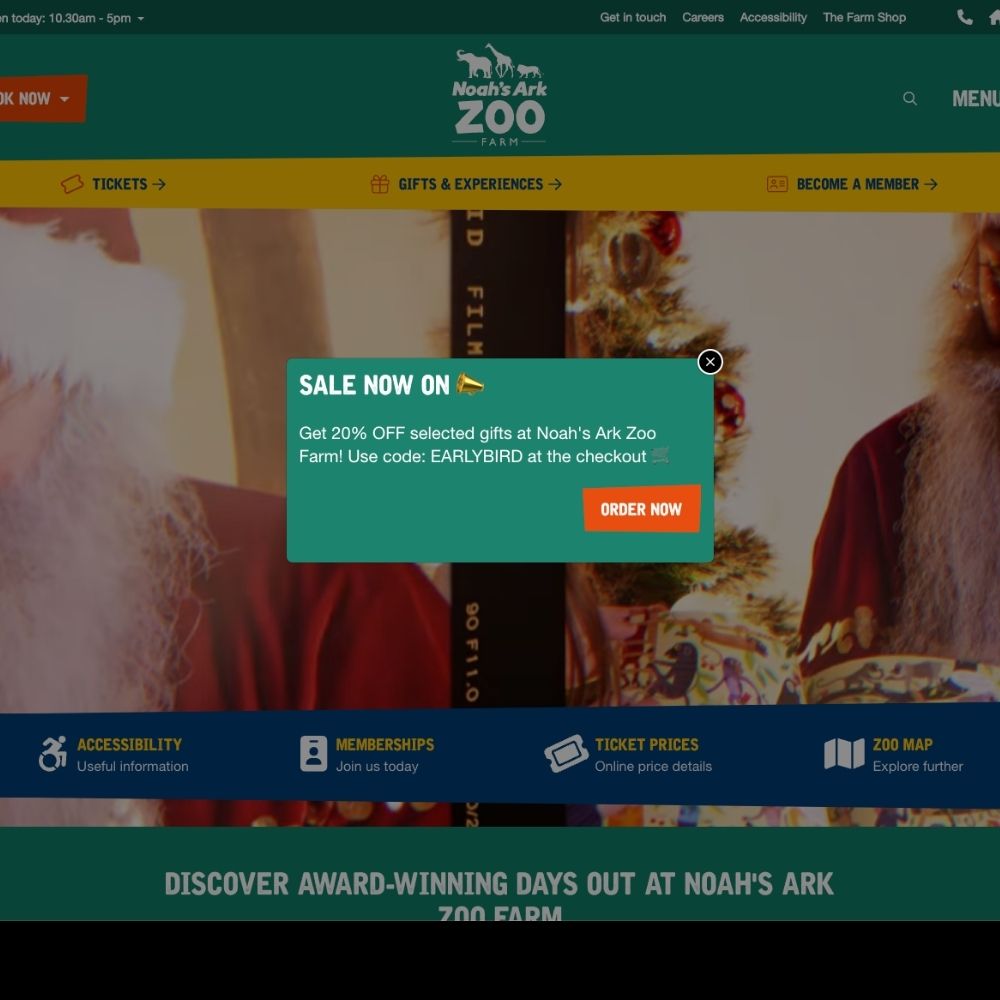Viewport: 1000px width, 1000px height.
Task: Open The Farm Shop link
Action: 864,17
